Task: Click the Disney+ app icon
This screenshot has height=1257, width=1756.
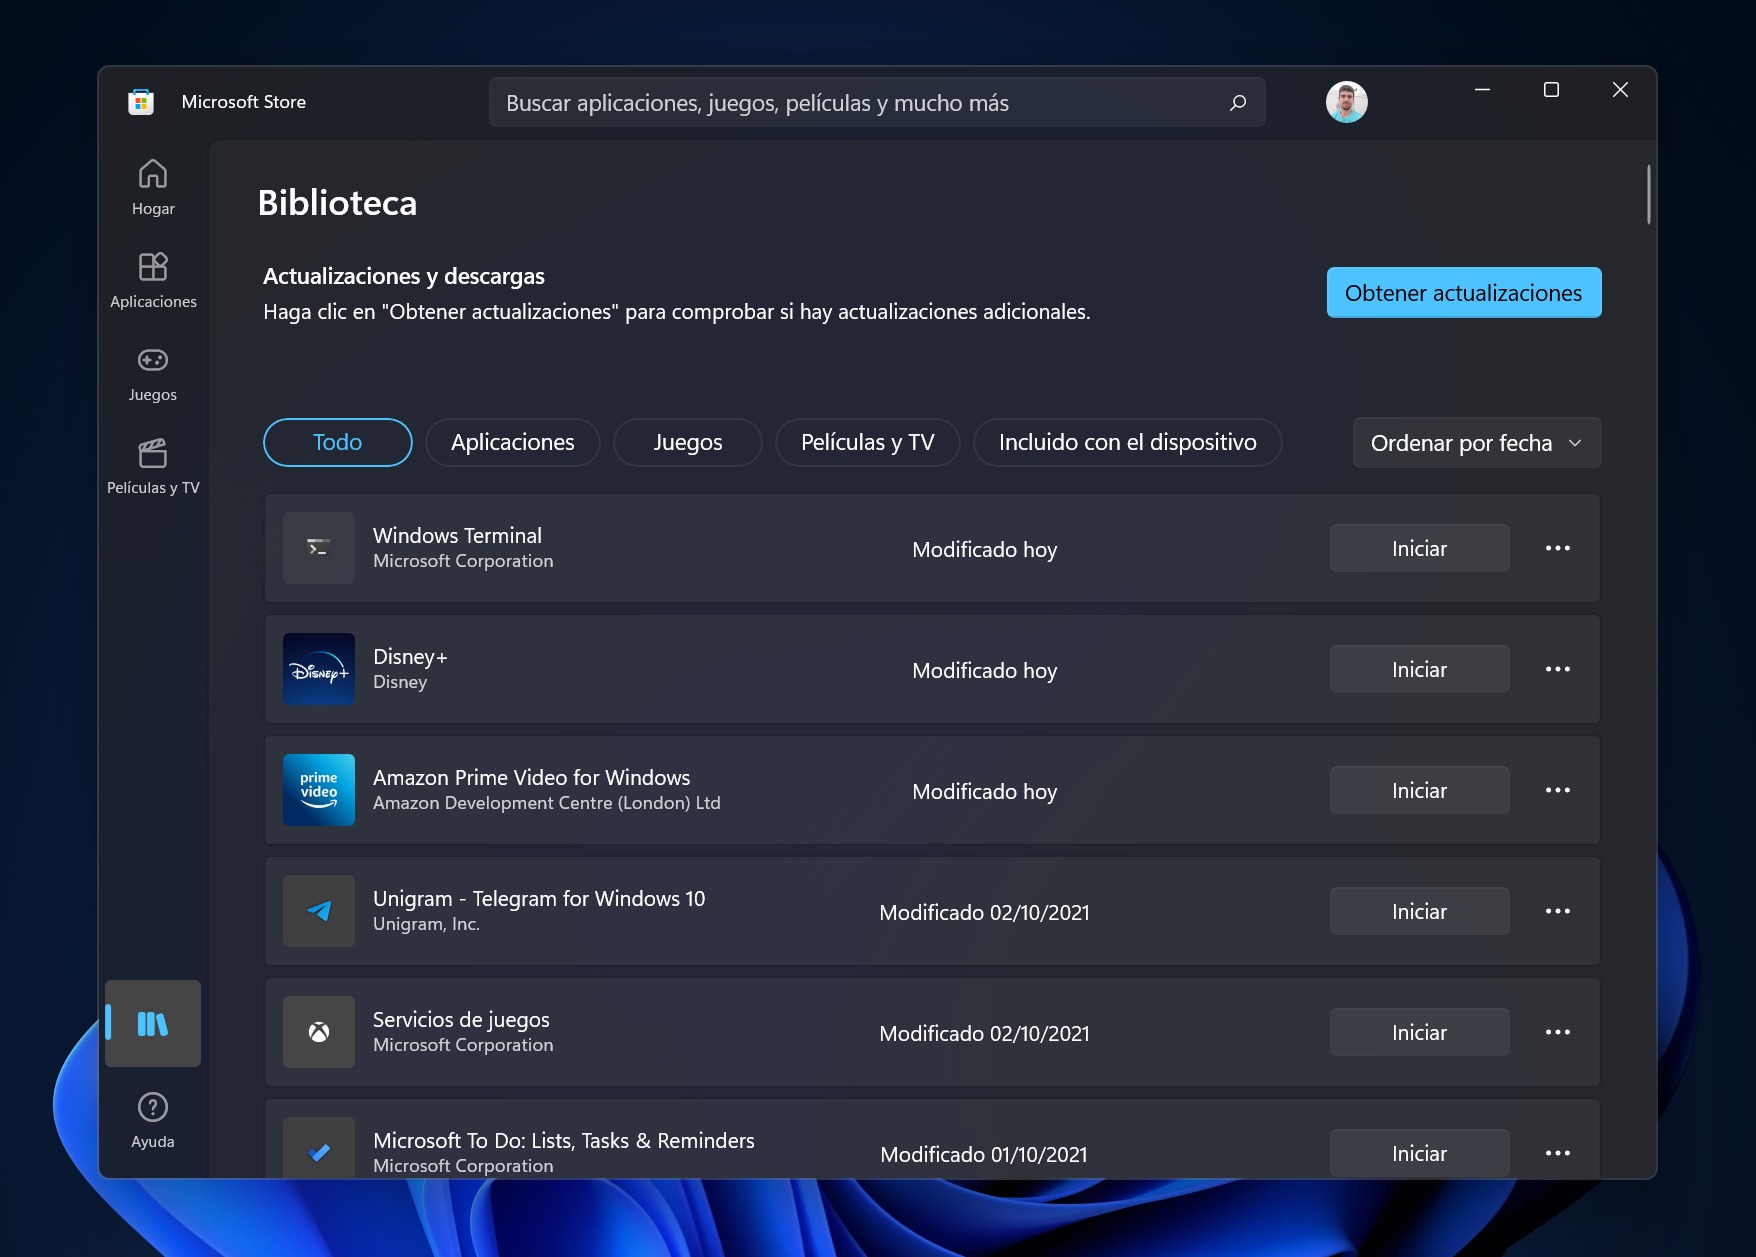Action: (x=319, y=669)
